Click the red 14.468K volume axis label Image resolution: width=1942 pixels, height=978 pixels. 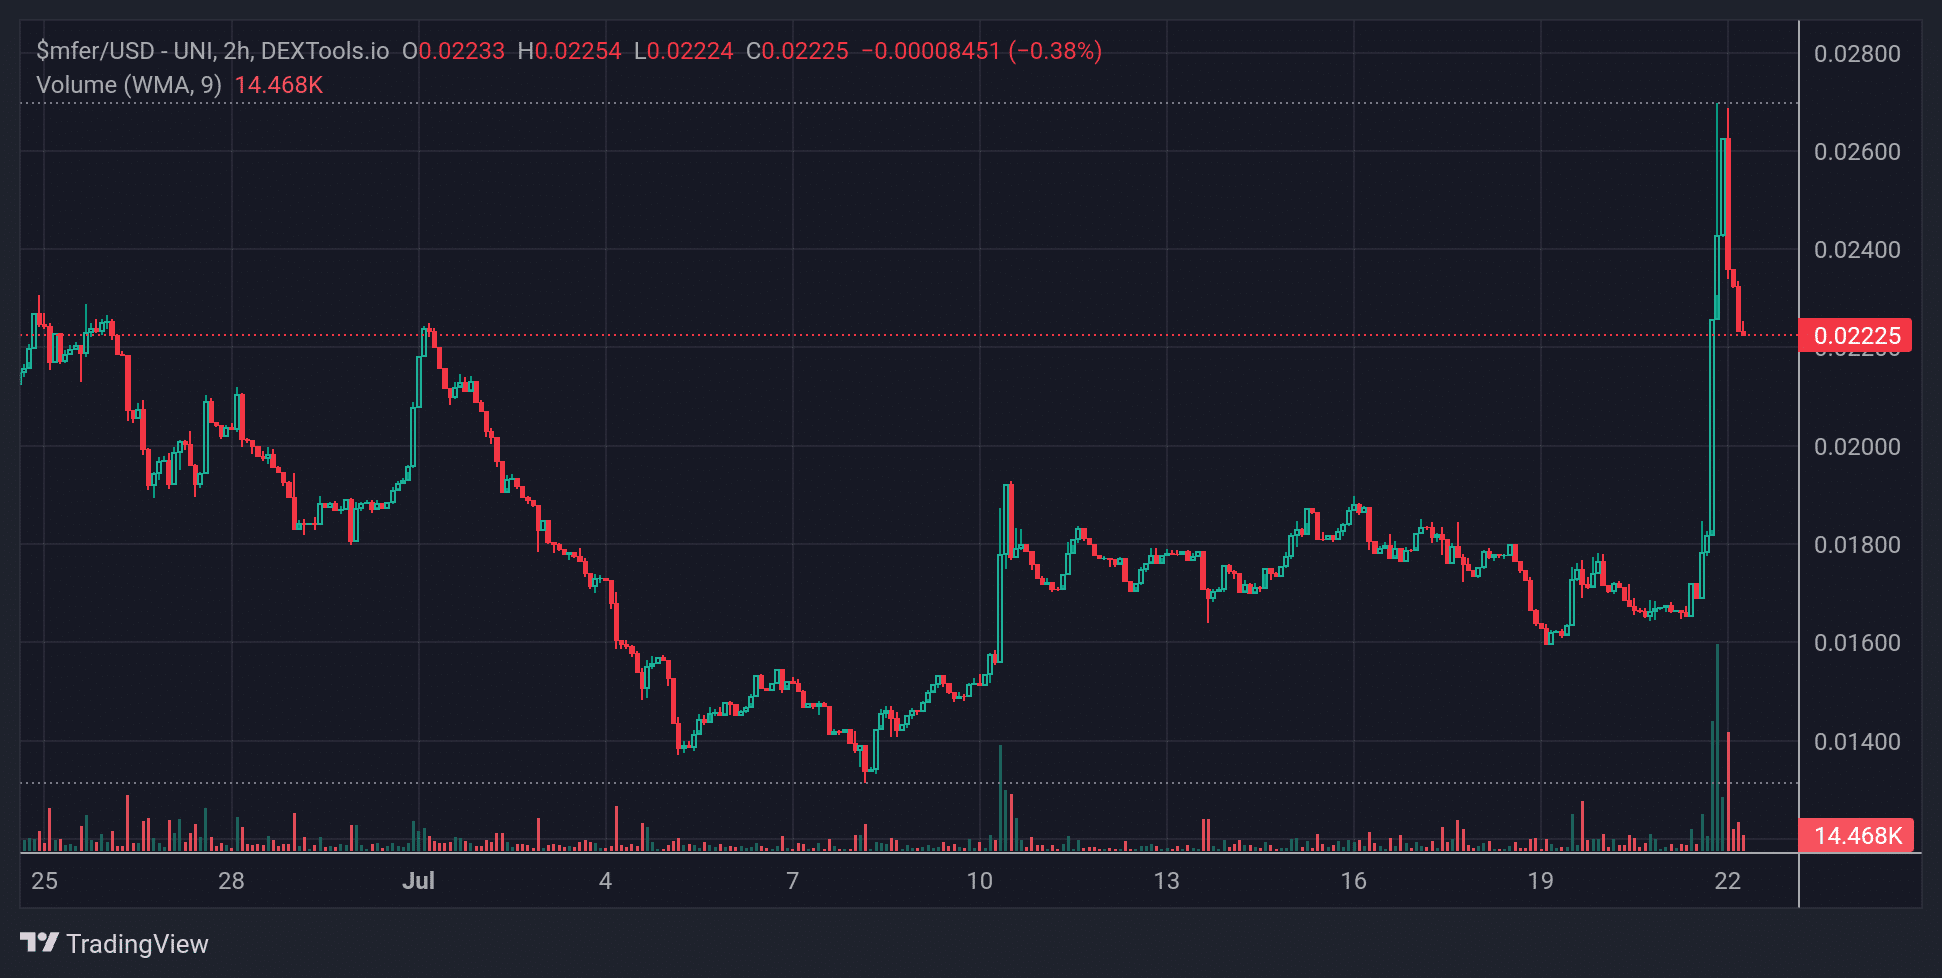coord(1856,835)
